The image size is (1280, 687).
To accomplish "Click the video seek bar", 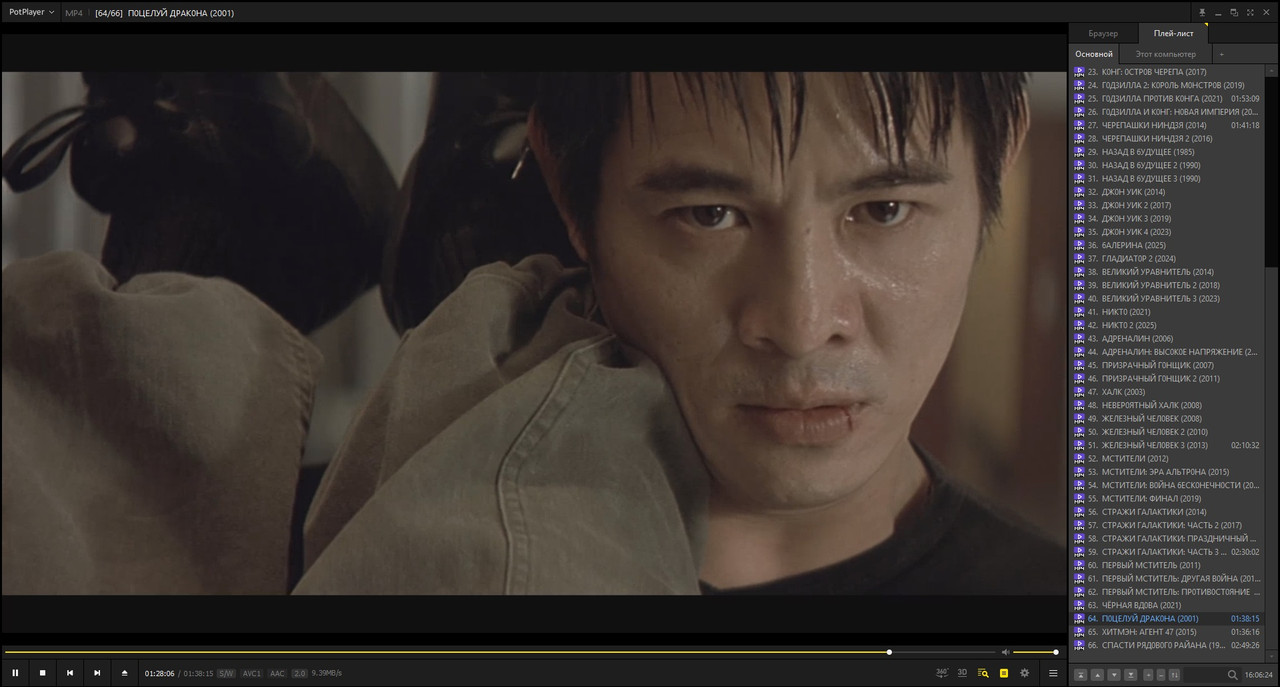I will (500, 652).
